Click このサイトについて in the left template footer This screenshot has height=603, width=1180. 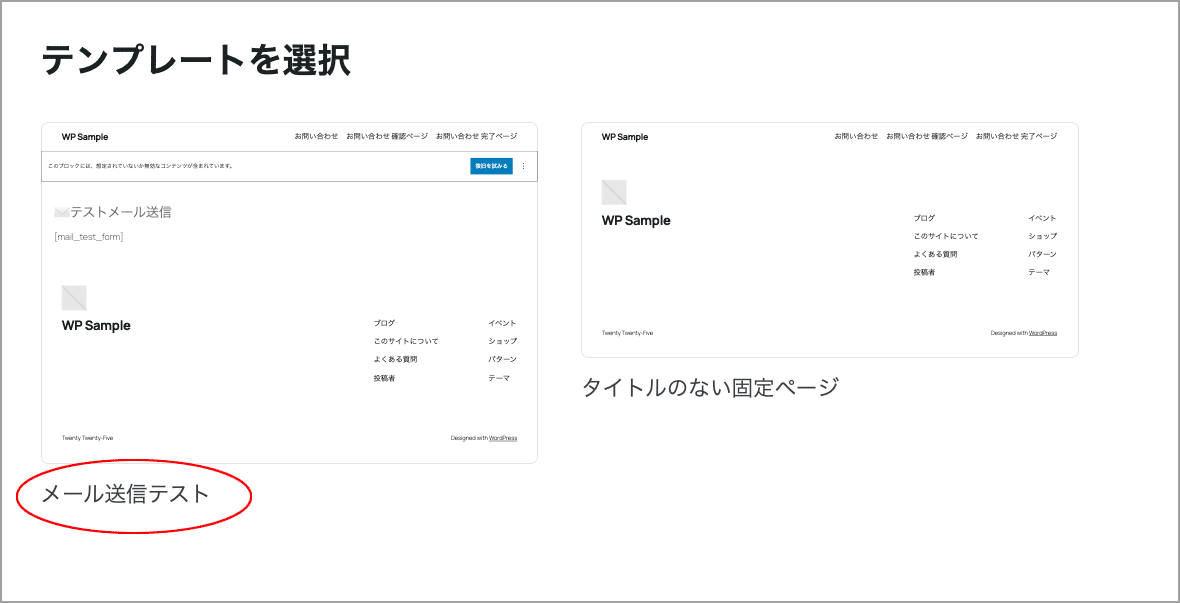pos(406,341)
